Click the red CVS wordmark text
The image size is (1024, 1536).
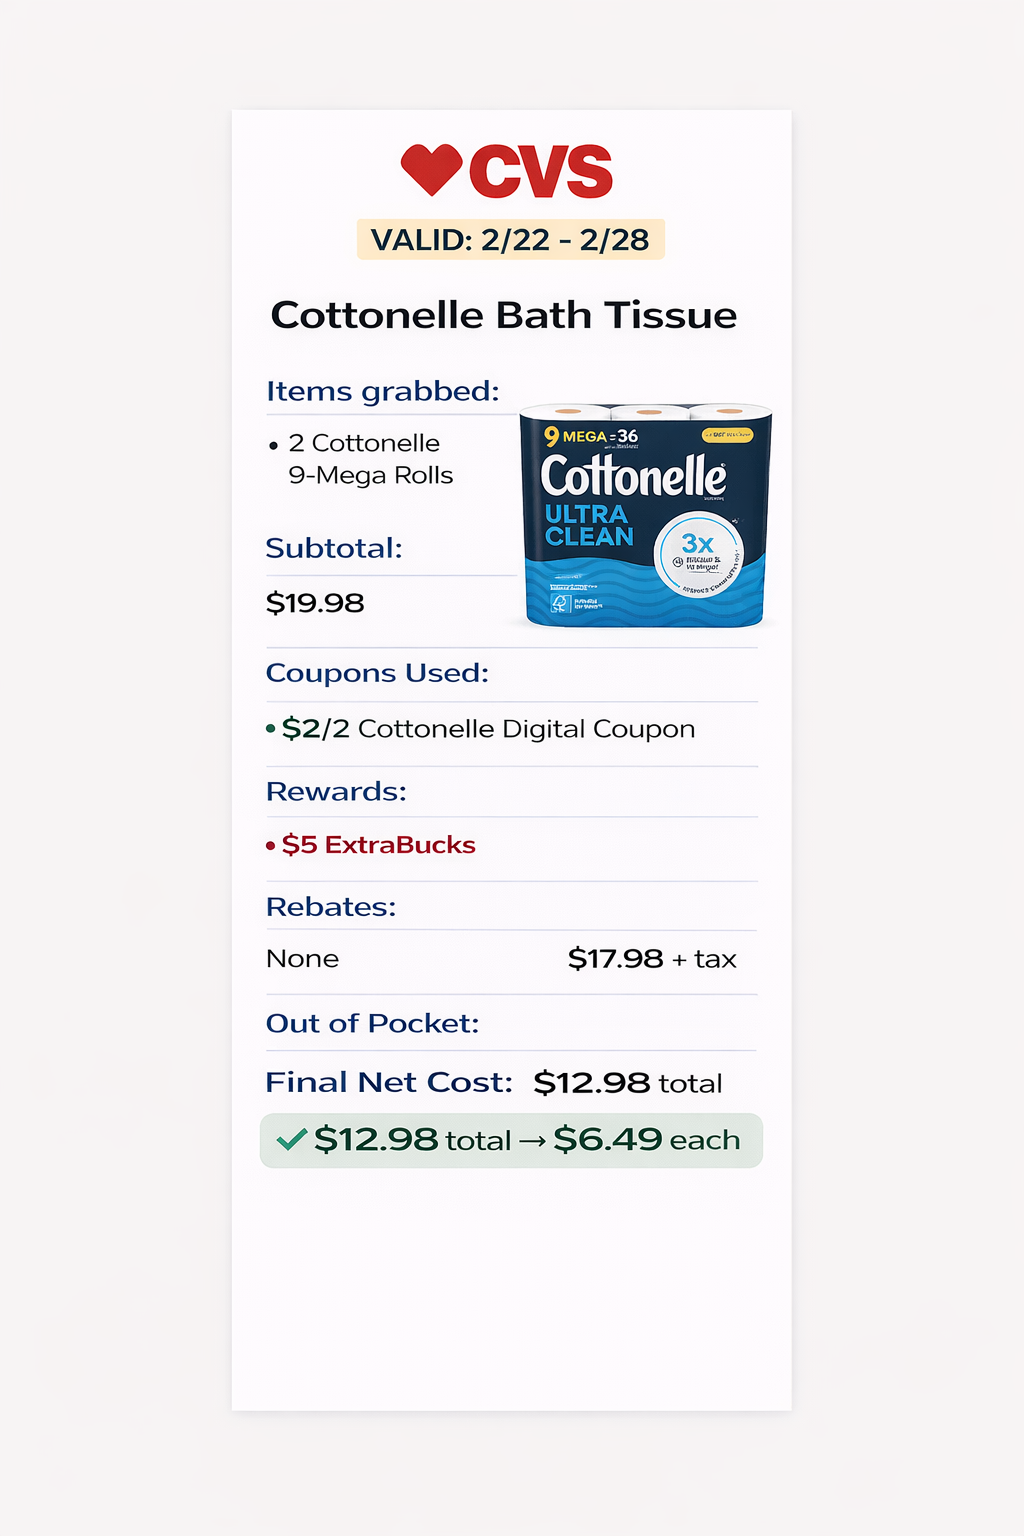coord(541,171)
